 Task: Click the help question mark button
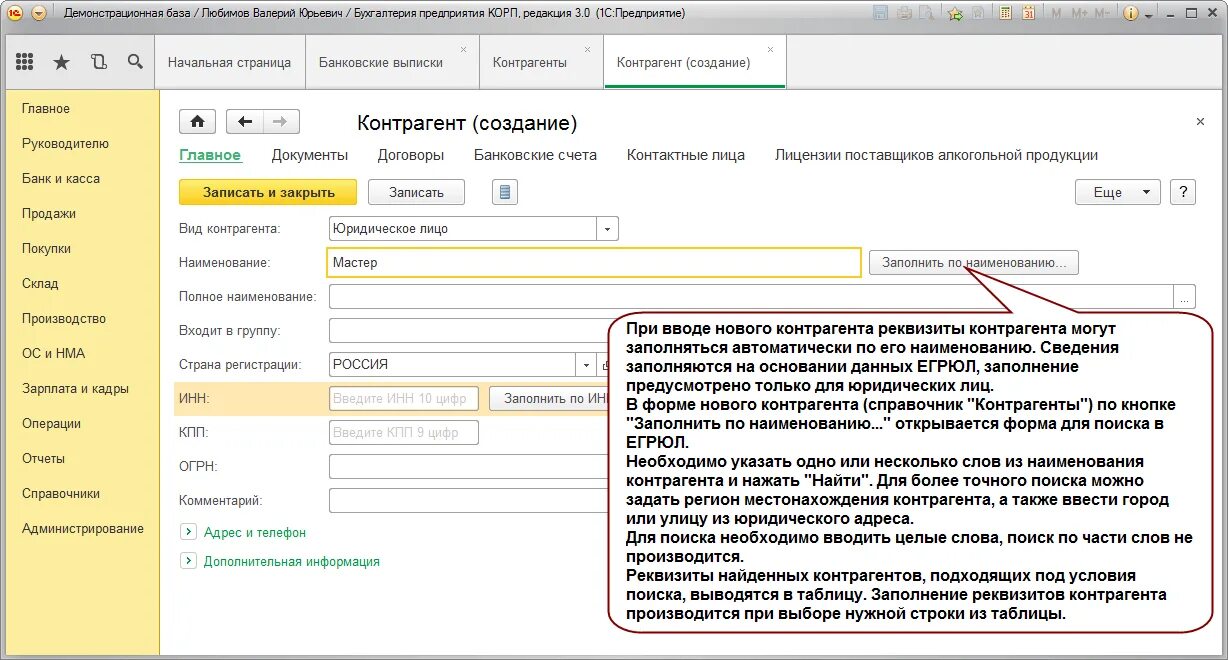(x=1182, y=192)
